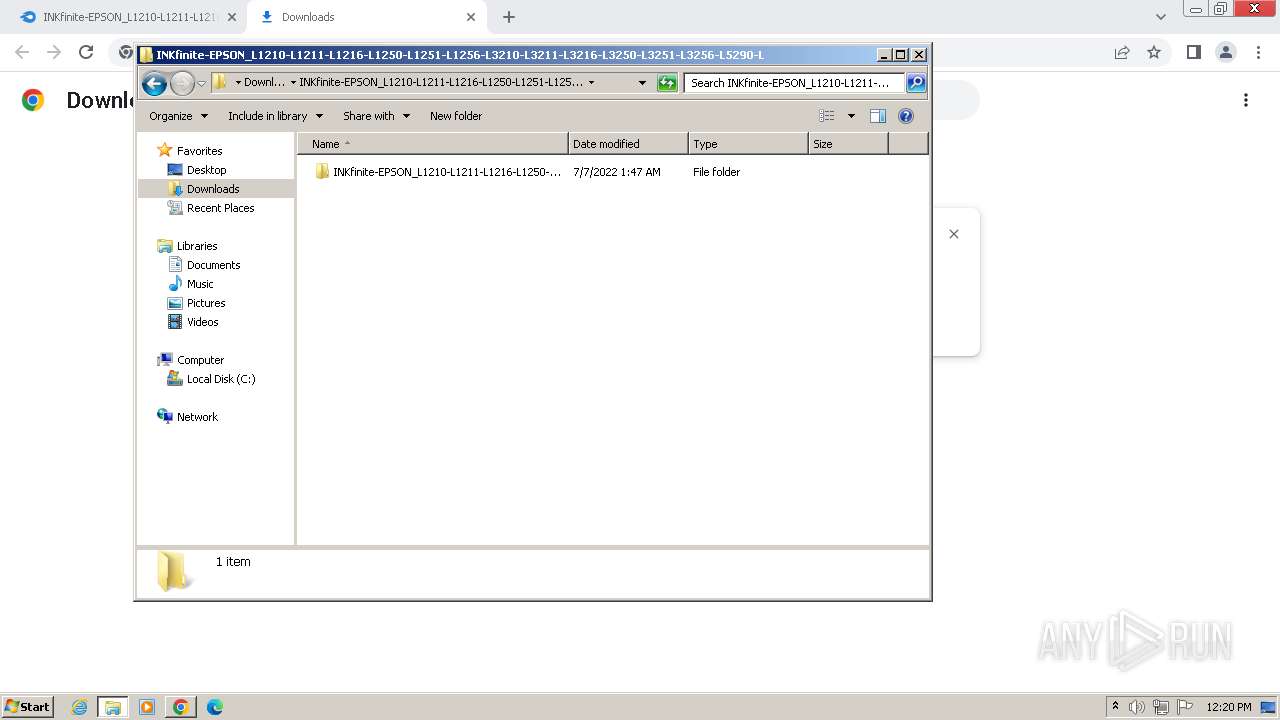Toggle the preview pane
This screenshot has height=720, width=1280.
pyautogui.click(x=878, y=116)
